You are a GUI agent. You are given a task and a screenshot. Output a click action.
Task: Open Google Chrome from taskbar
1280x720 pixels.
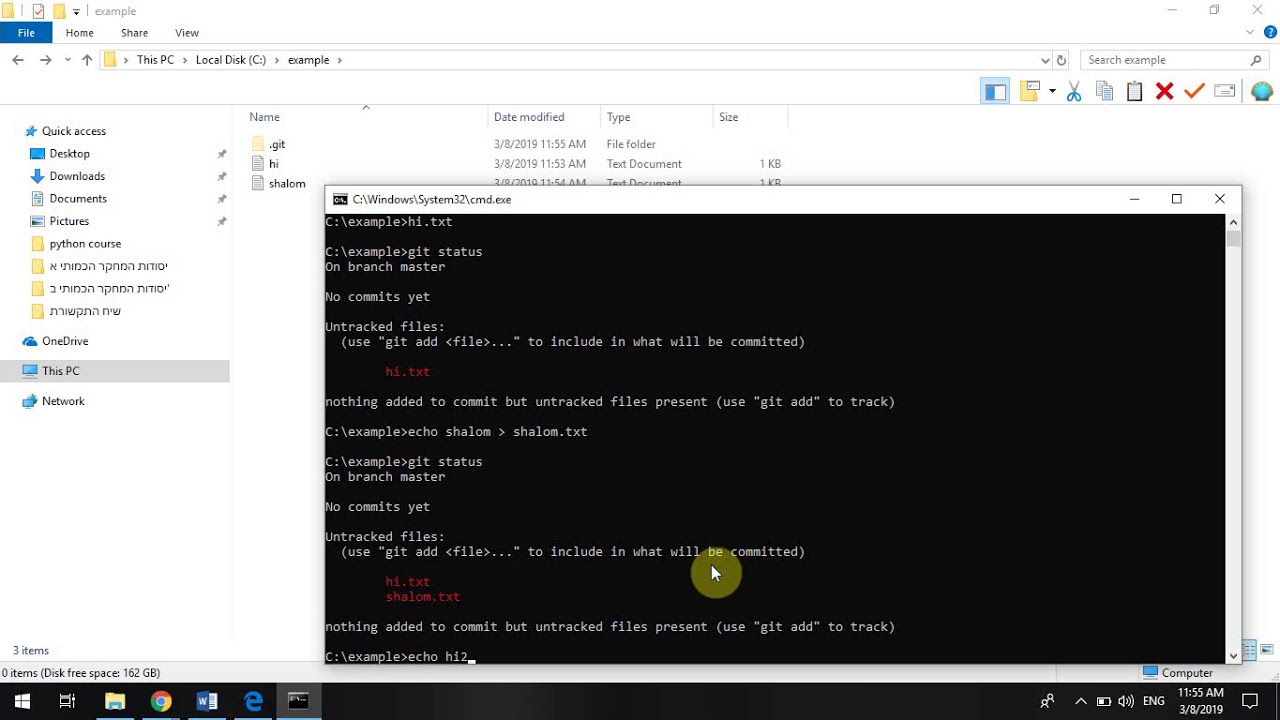(x=161, y=701)
